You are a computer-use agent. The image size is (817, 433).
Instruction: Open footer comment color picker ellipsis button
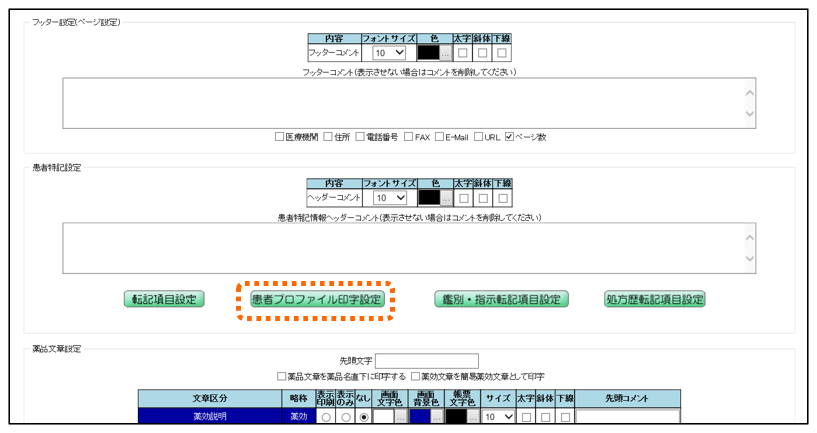coord(446,53)
